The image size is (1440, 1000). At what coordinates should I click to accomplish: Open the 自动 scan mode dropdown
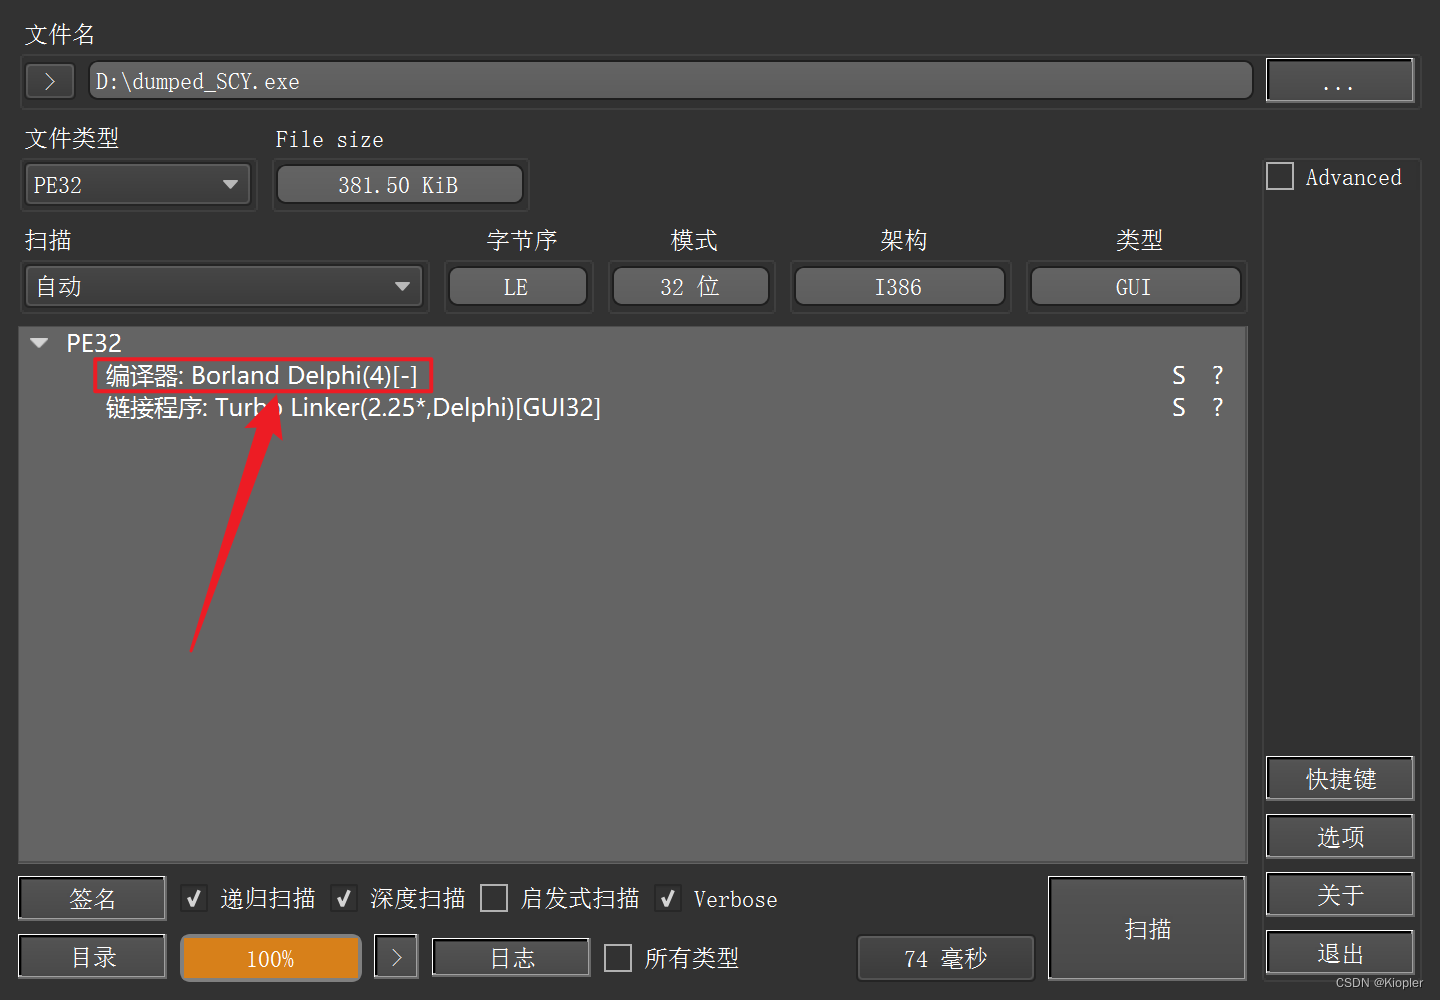coord(223,287)
